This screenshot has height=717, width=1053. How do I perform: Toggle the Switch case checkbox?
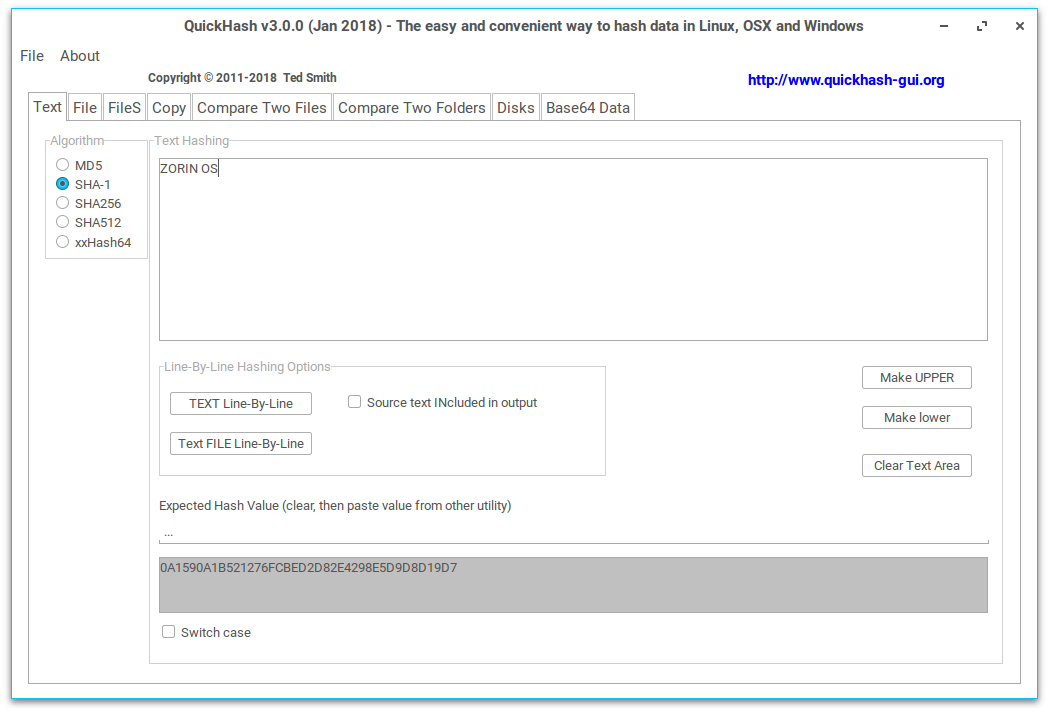click(169, 632)
